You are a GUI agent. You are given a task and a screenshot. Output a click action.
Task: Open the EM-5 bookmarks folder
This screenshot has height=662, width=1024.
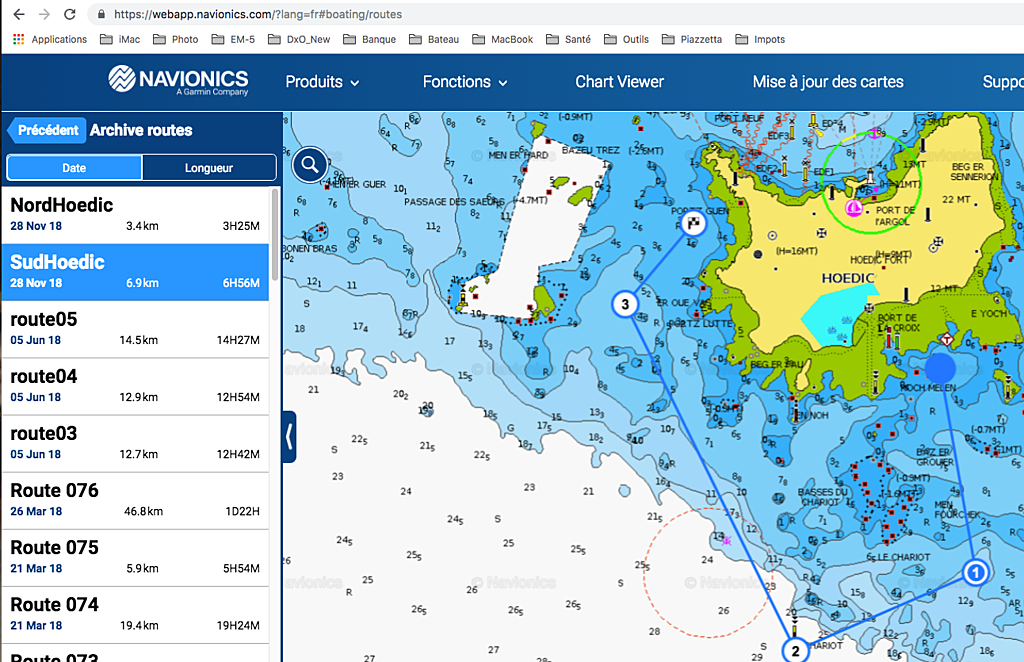[233, 39]
